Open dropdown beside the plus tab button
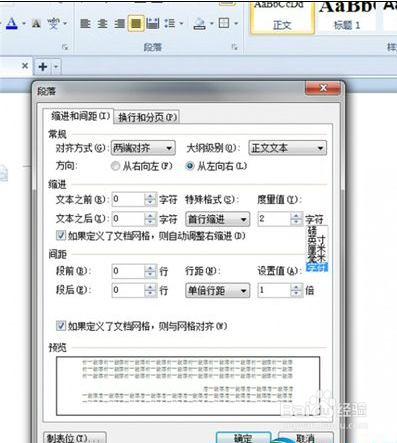397x443 pixels. coord(56,67)
